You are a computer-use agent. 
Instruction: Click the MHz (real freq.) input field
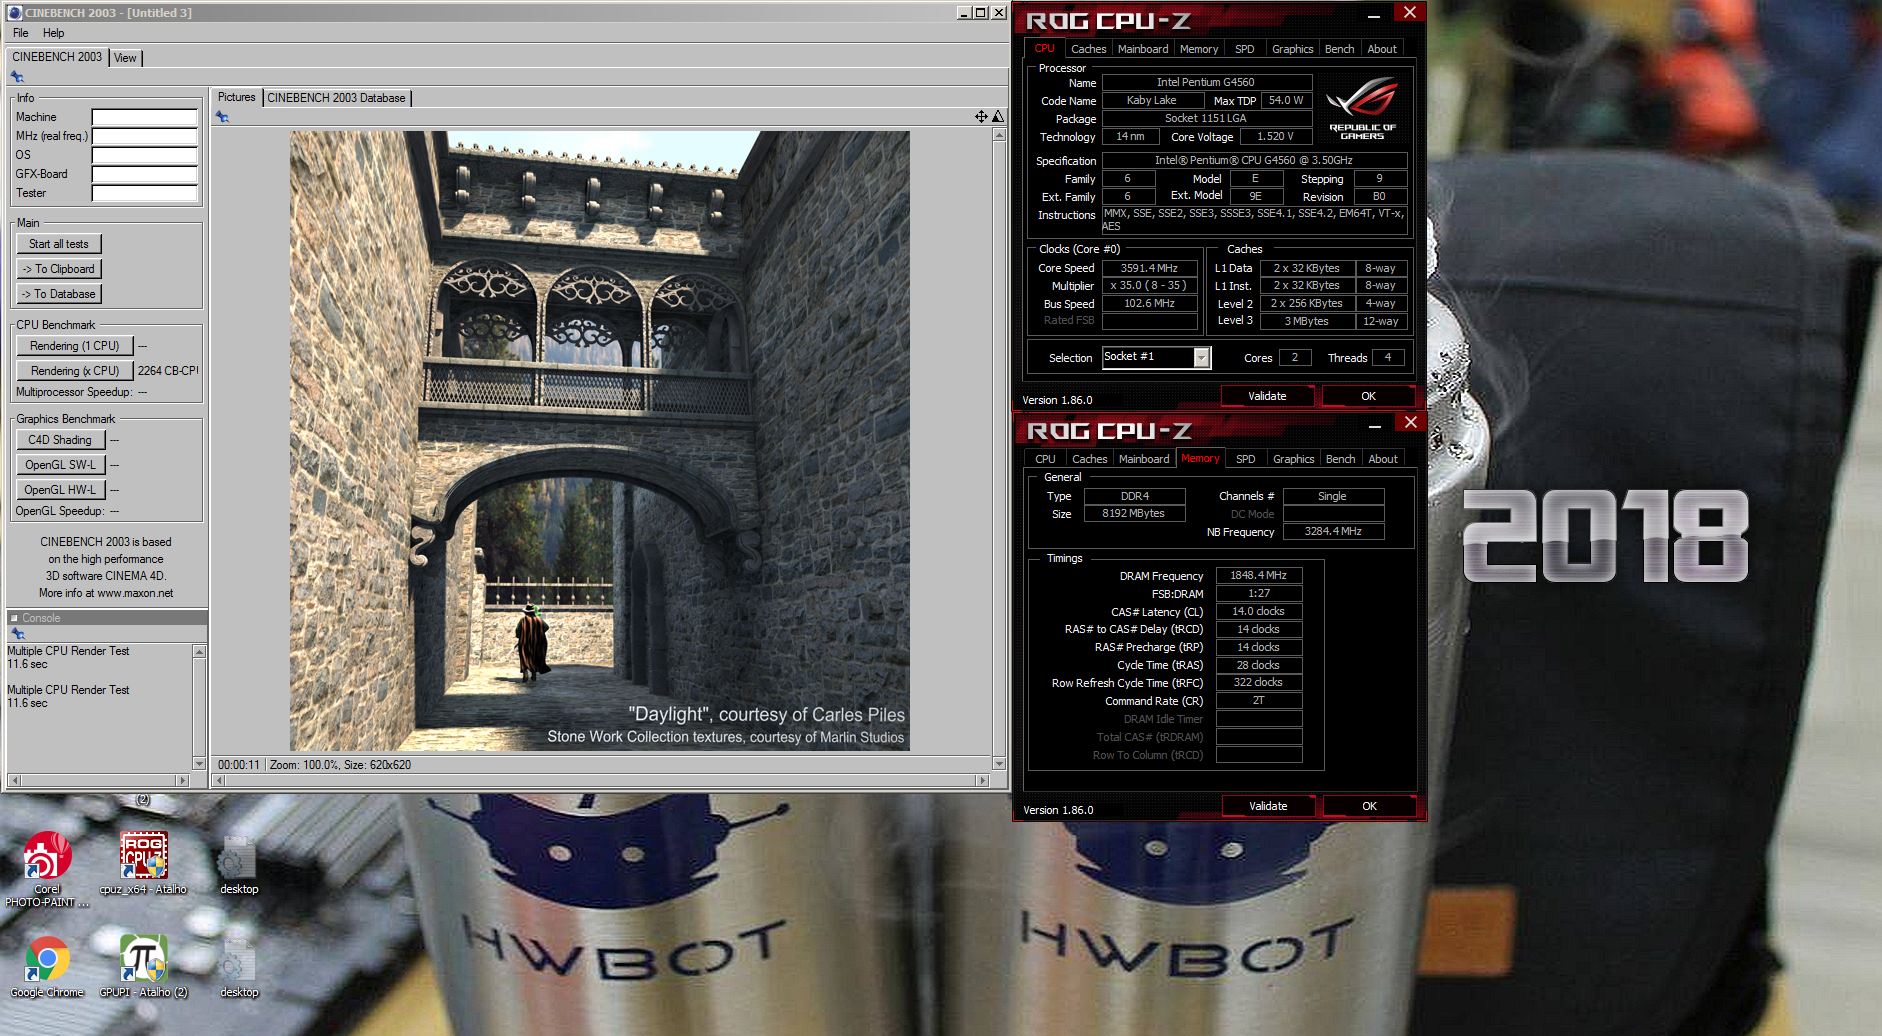click(145, 136)
